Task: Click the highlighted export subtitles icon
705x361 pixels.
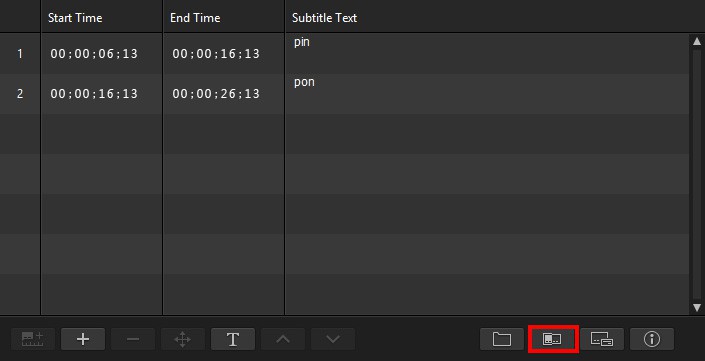Action: click(x=552, y=339)
